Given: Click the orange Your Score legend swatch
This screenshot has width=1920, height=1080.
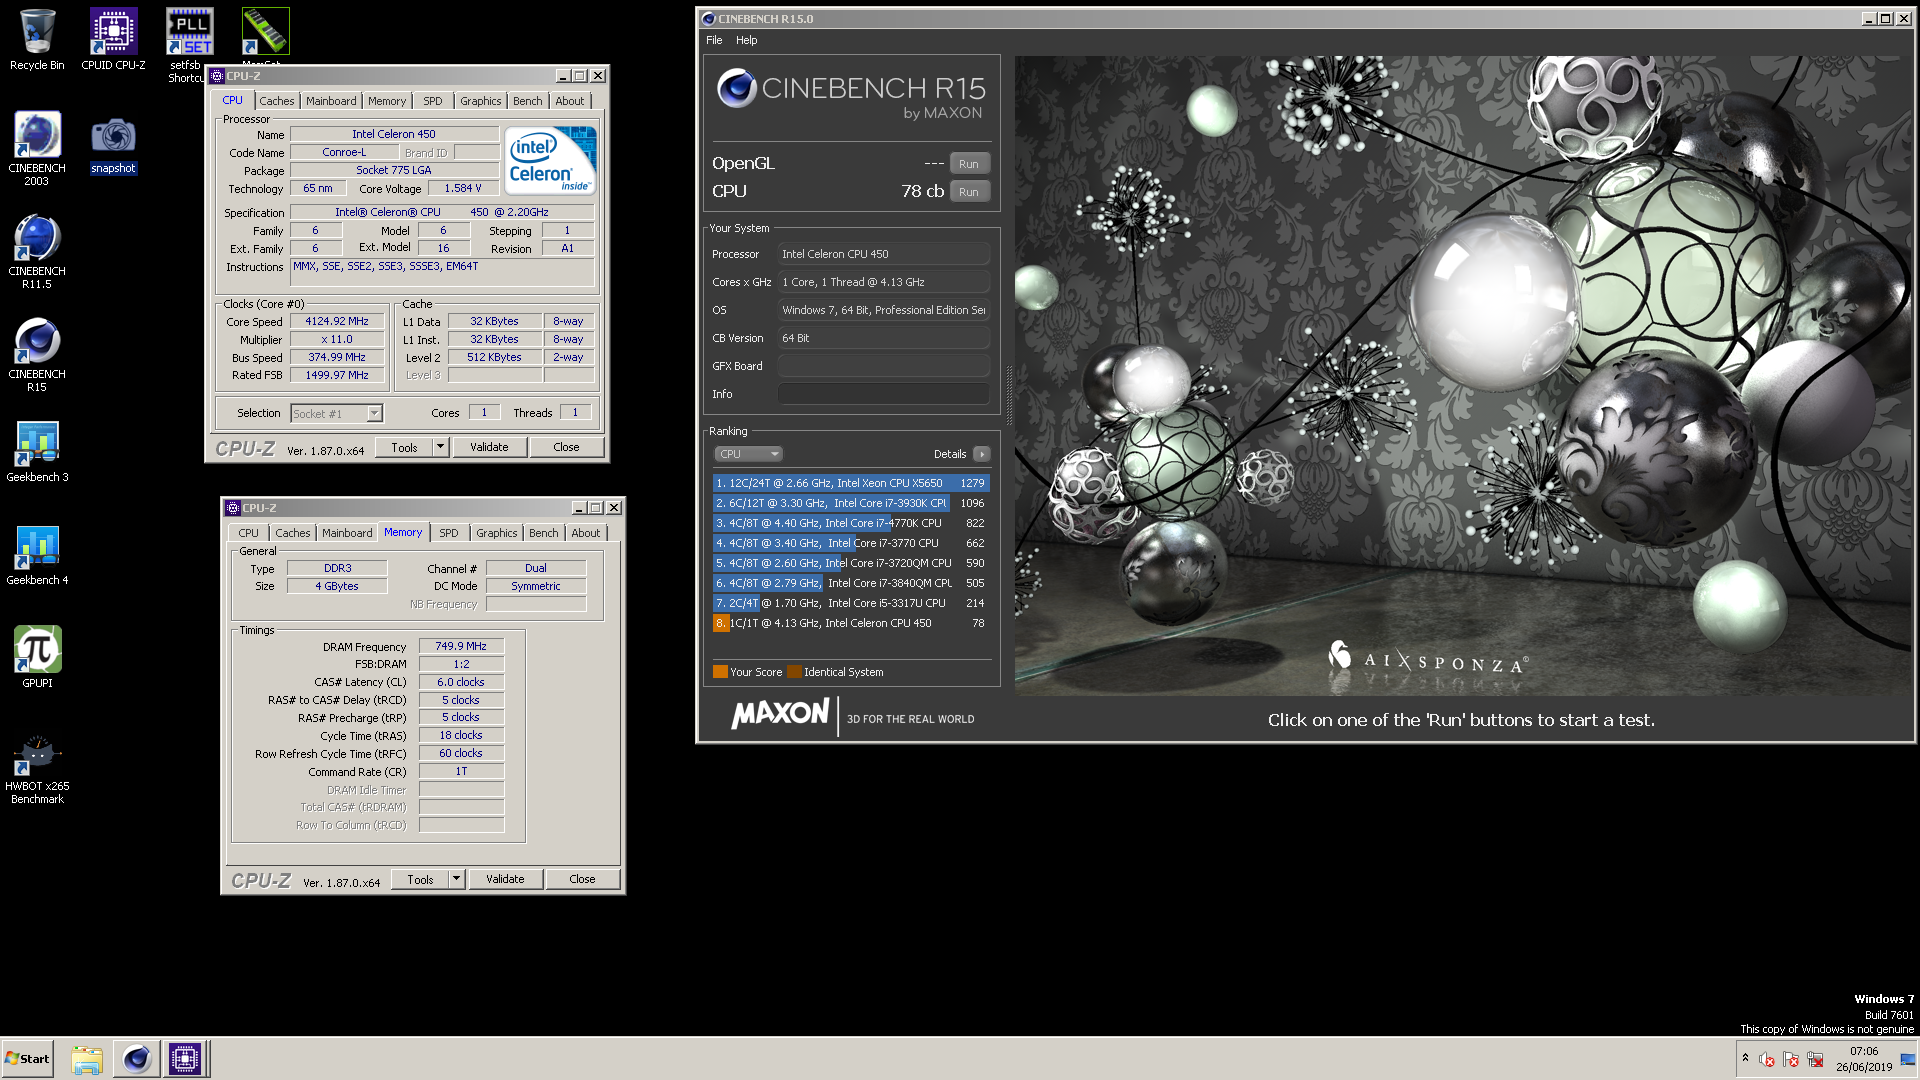Looking at the screenshot, I should (720, 672).
